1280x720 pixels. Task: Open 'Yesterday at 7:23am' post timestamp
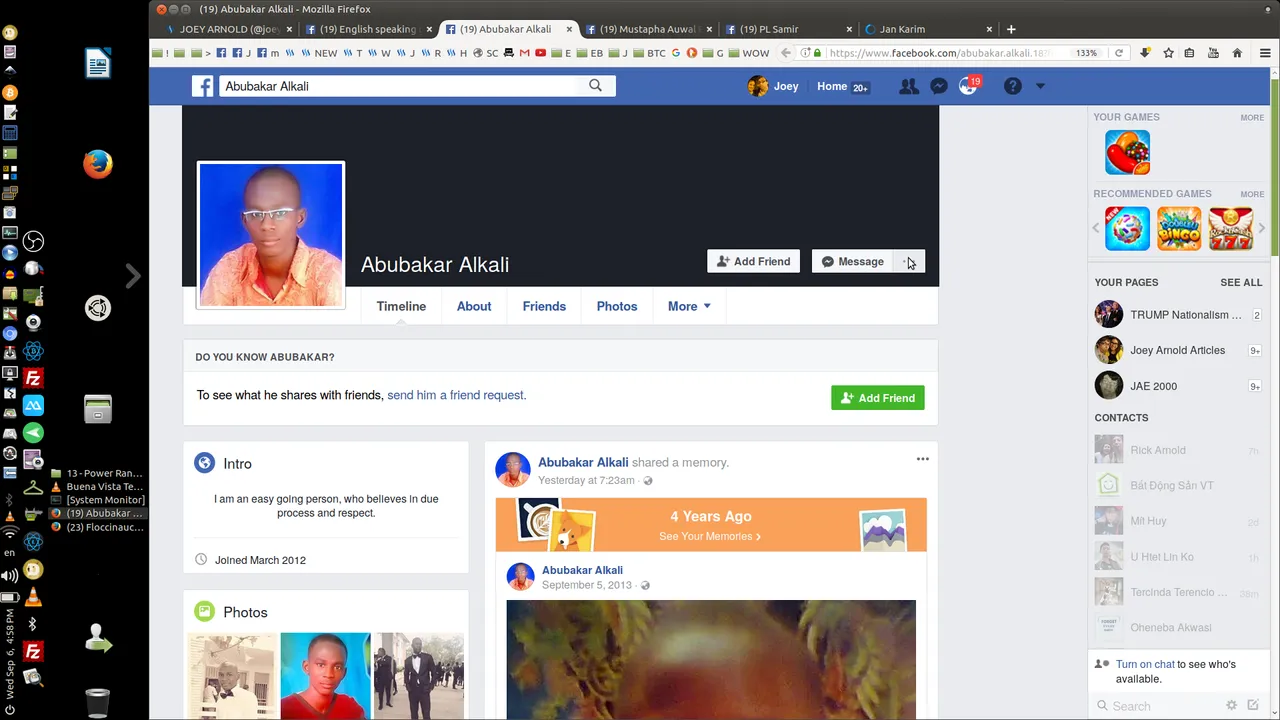[586, 481]
